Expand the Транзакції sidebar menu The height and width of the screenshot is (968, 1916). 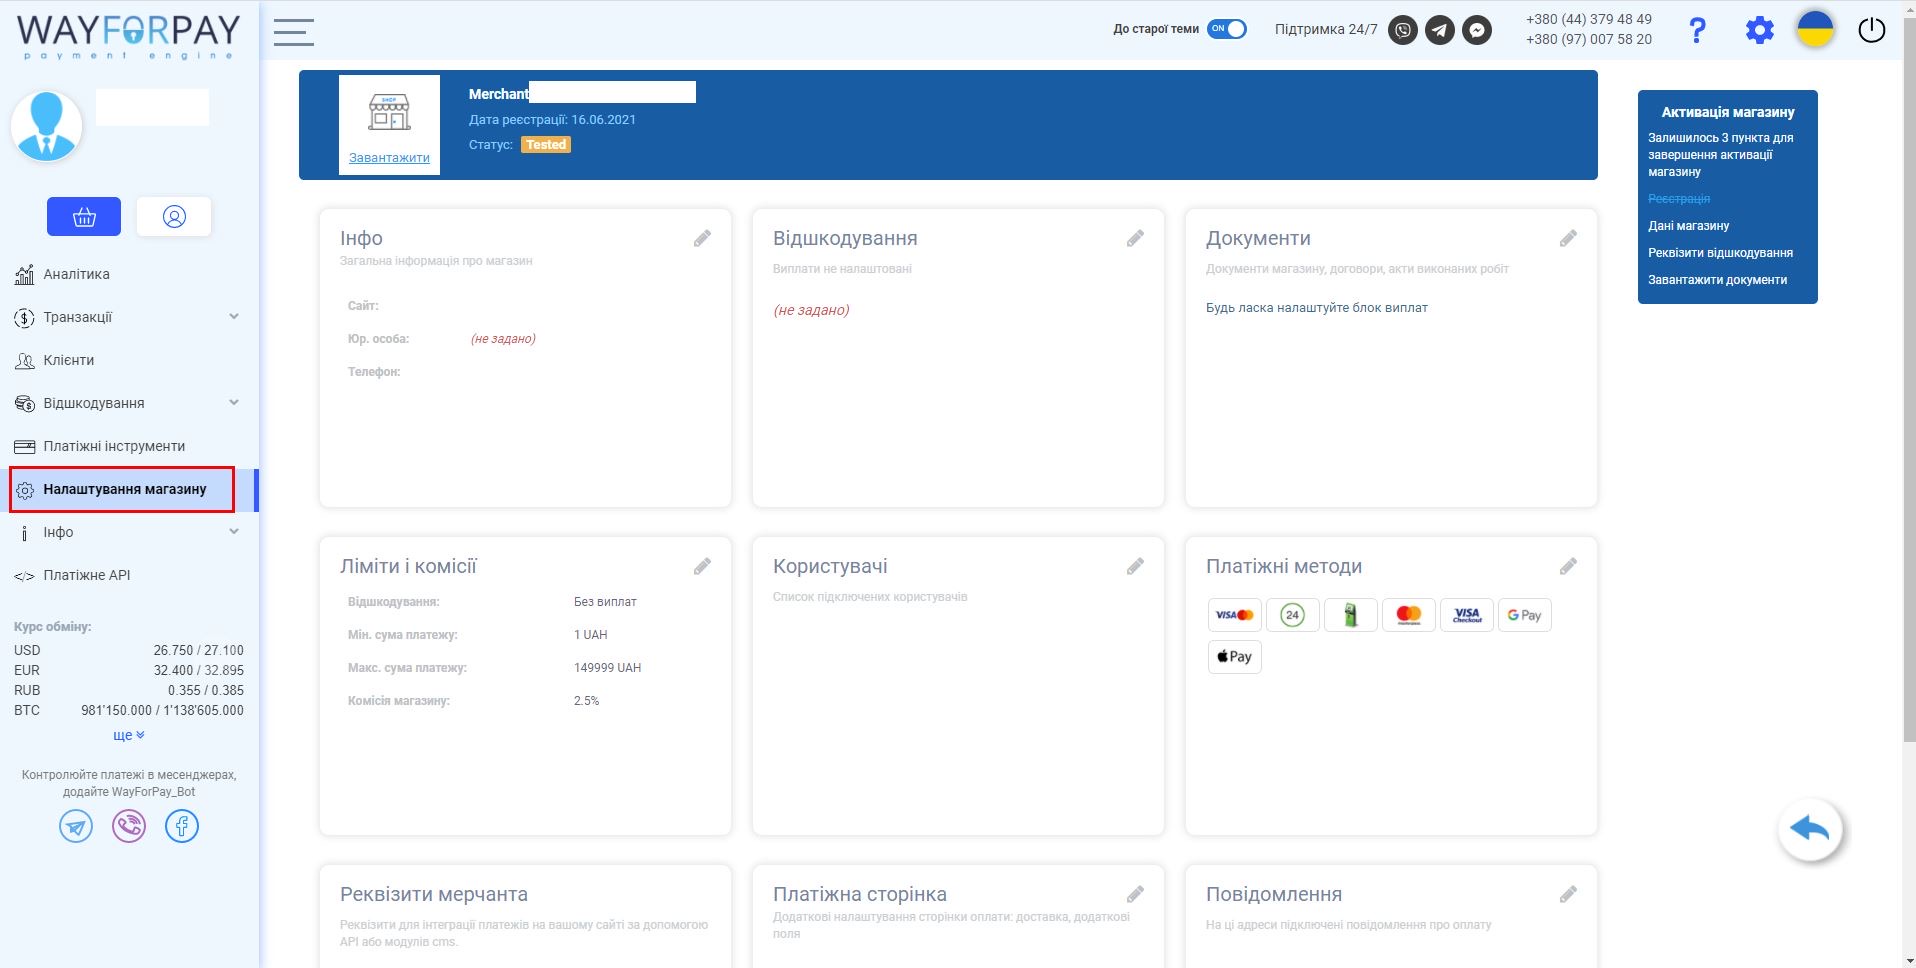click(x=128, y=317)
